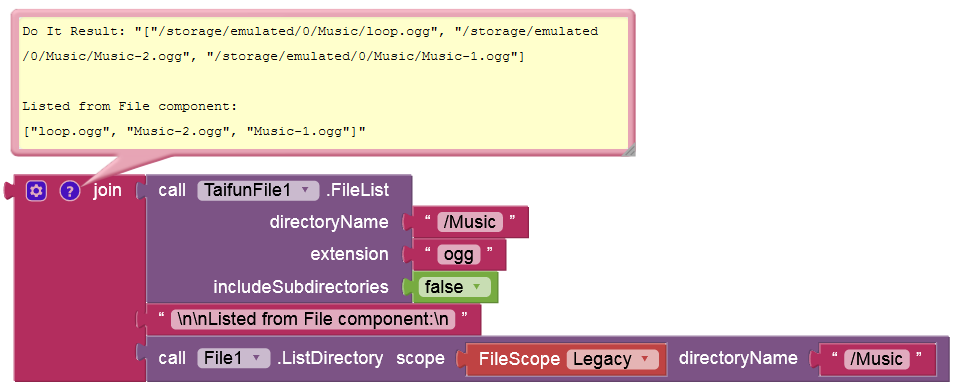The image size is (954, 389).
Task: Click the directoryName label on ListDirectory block
Action: [737, 358]
